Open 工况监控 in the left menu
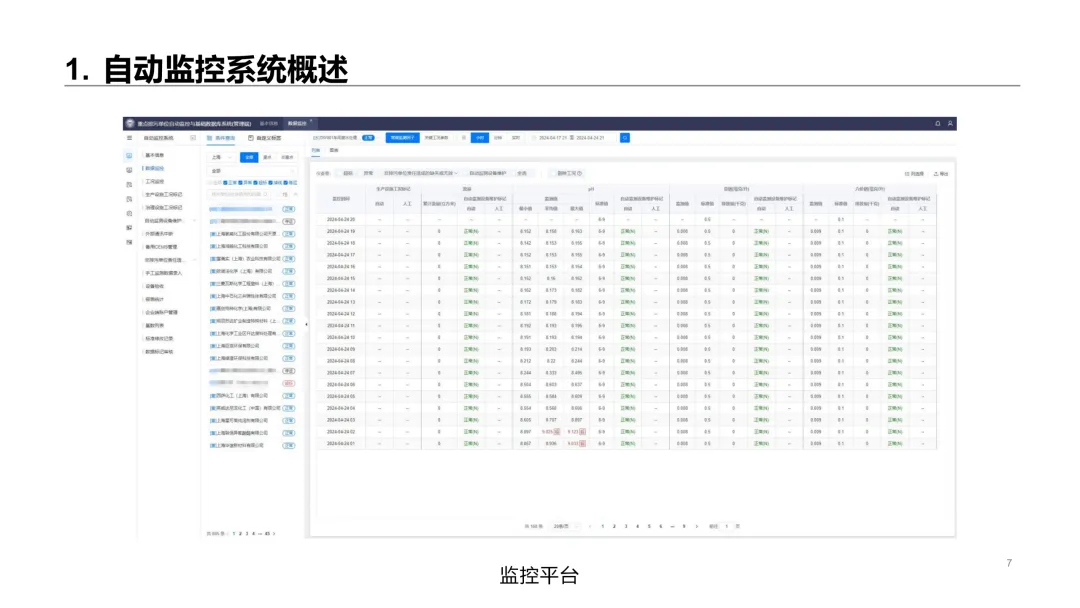The height and width of the screenshot is (608, 1080). [155, 181]
